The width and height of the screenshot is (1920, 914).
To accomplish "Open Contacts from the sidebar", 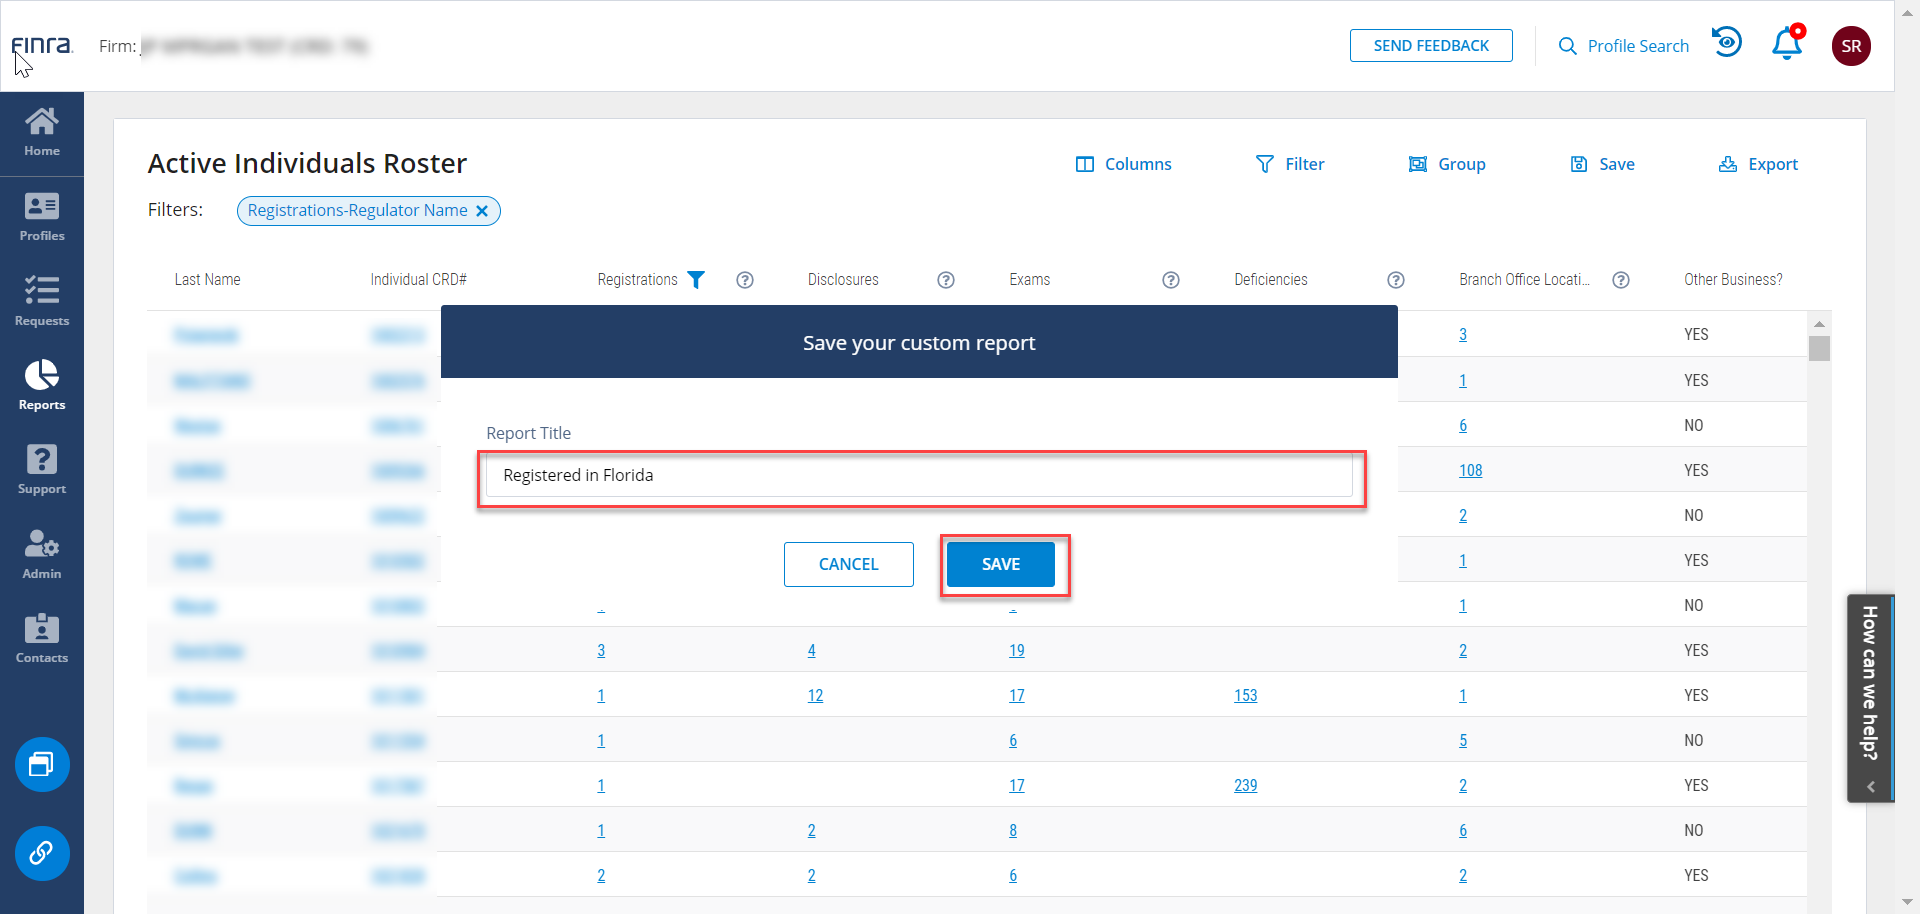I will (42, 639).
